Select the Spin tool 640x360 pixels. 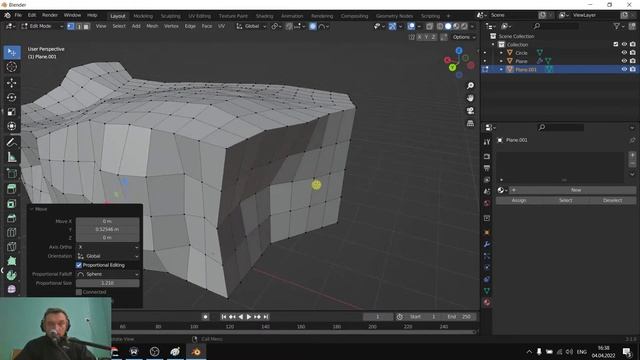11,275
